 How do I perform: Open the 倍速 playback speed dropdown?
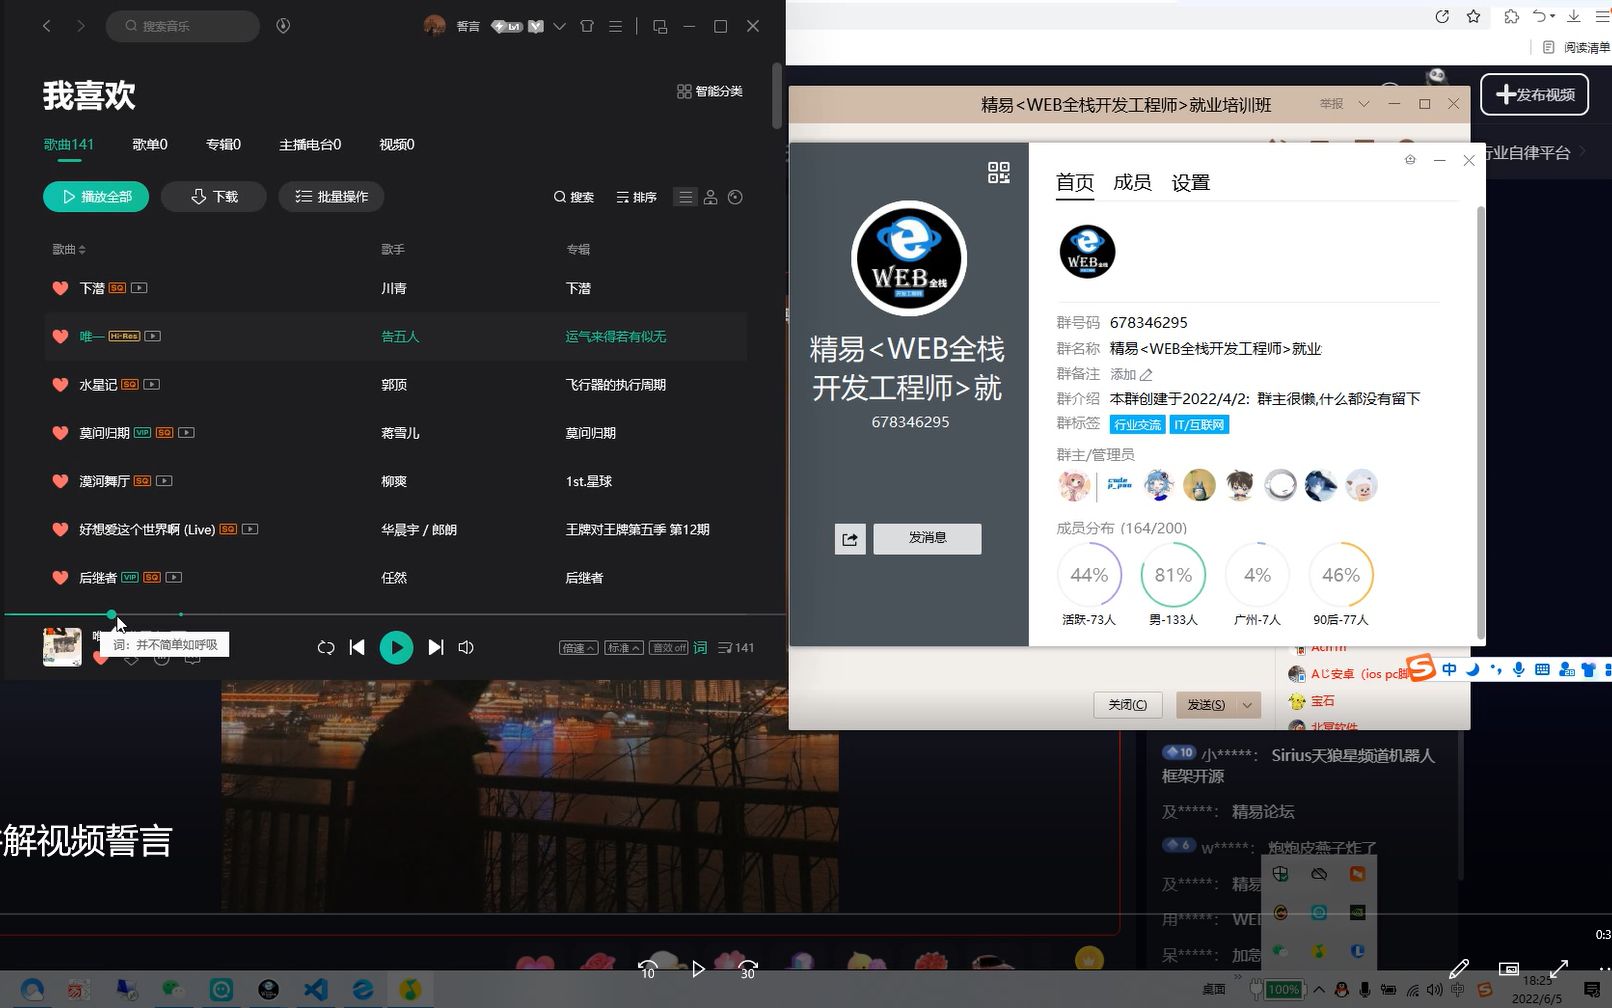578,647
